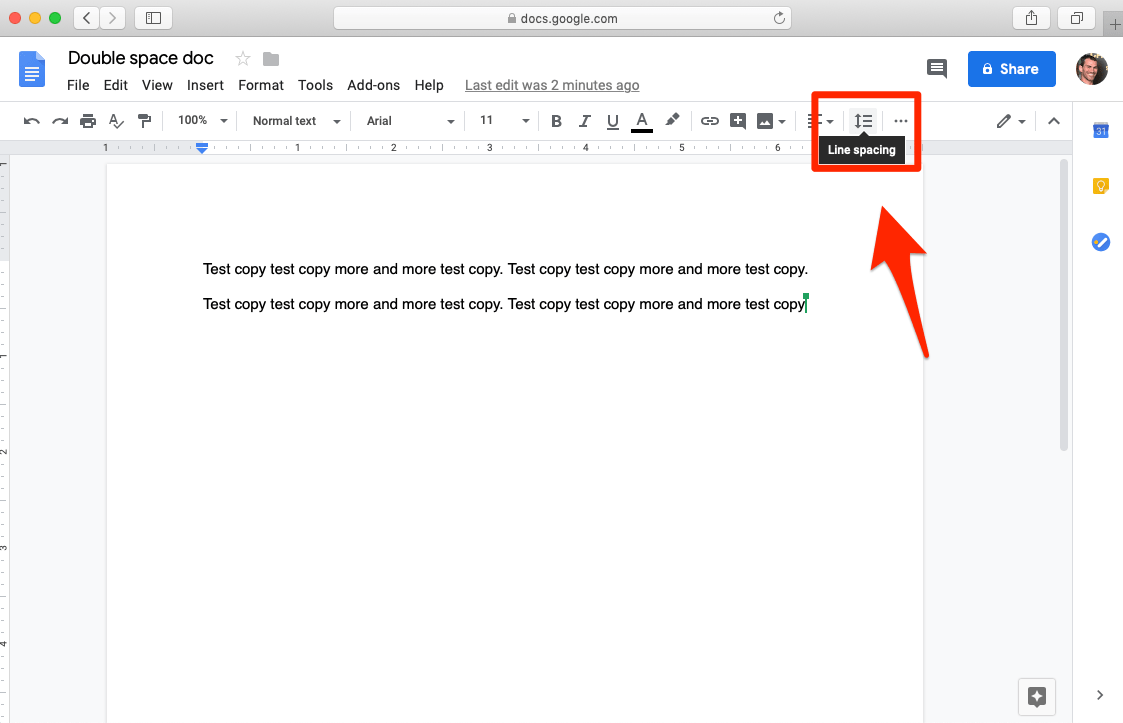This screenshot has height=723, width=1123.
Task: Hide side panel with arrow
Action: (1100, 695)
